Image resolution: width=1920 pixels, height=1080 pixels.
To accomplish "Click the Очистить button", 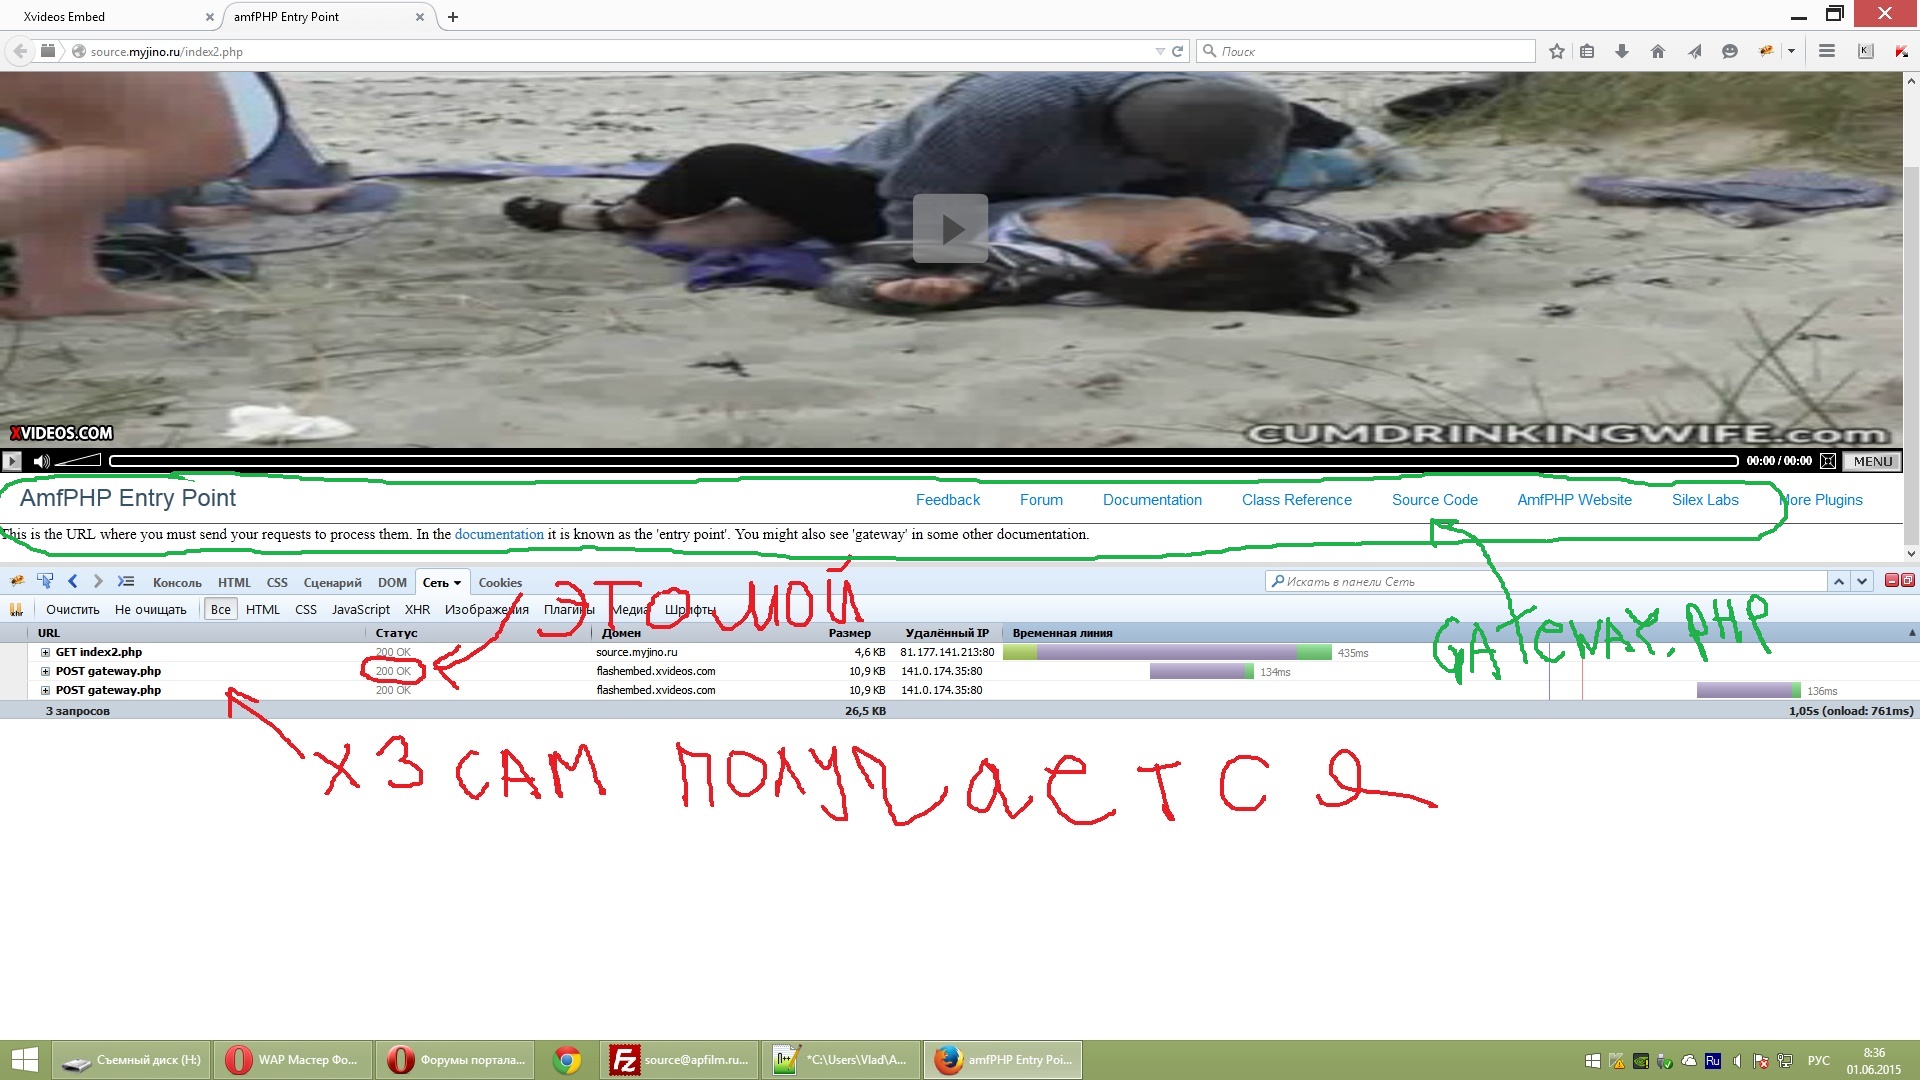I will (72, 609).
